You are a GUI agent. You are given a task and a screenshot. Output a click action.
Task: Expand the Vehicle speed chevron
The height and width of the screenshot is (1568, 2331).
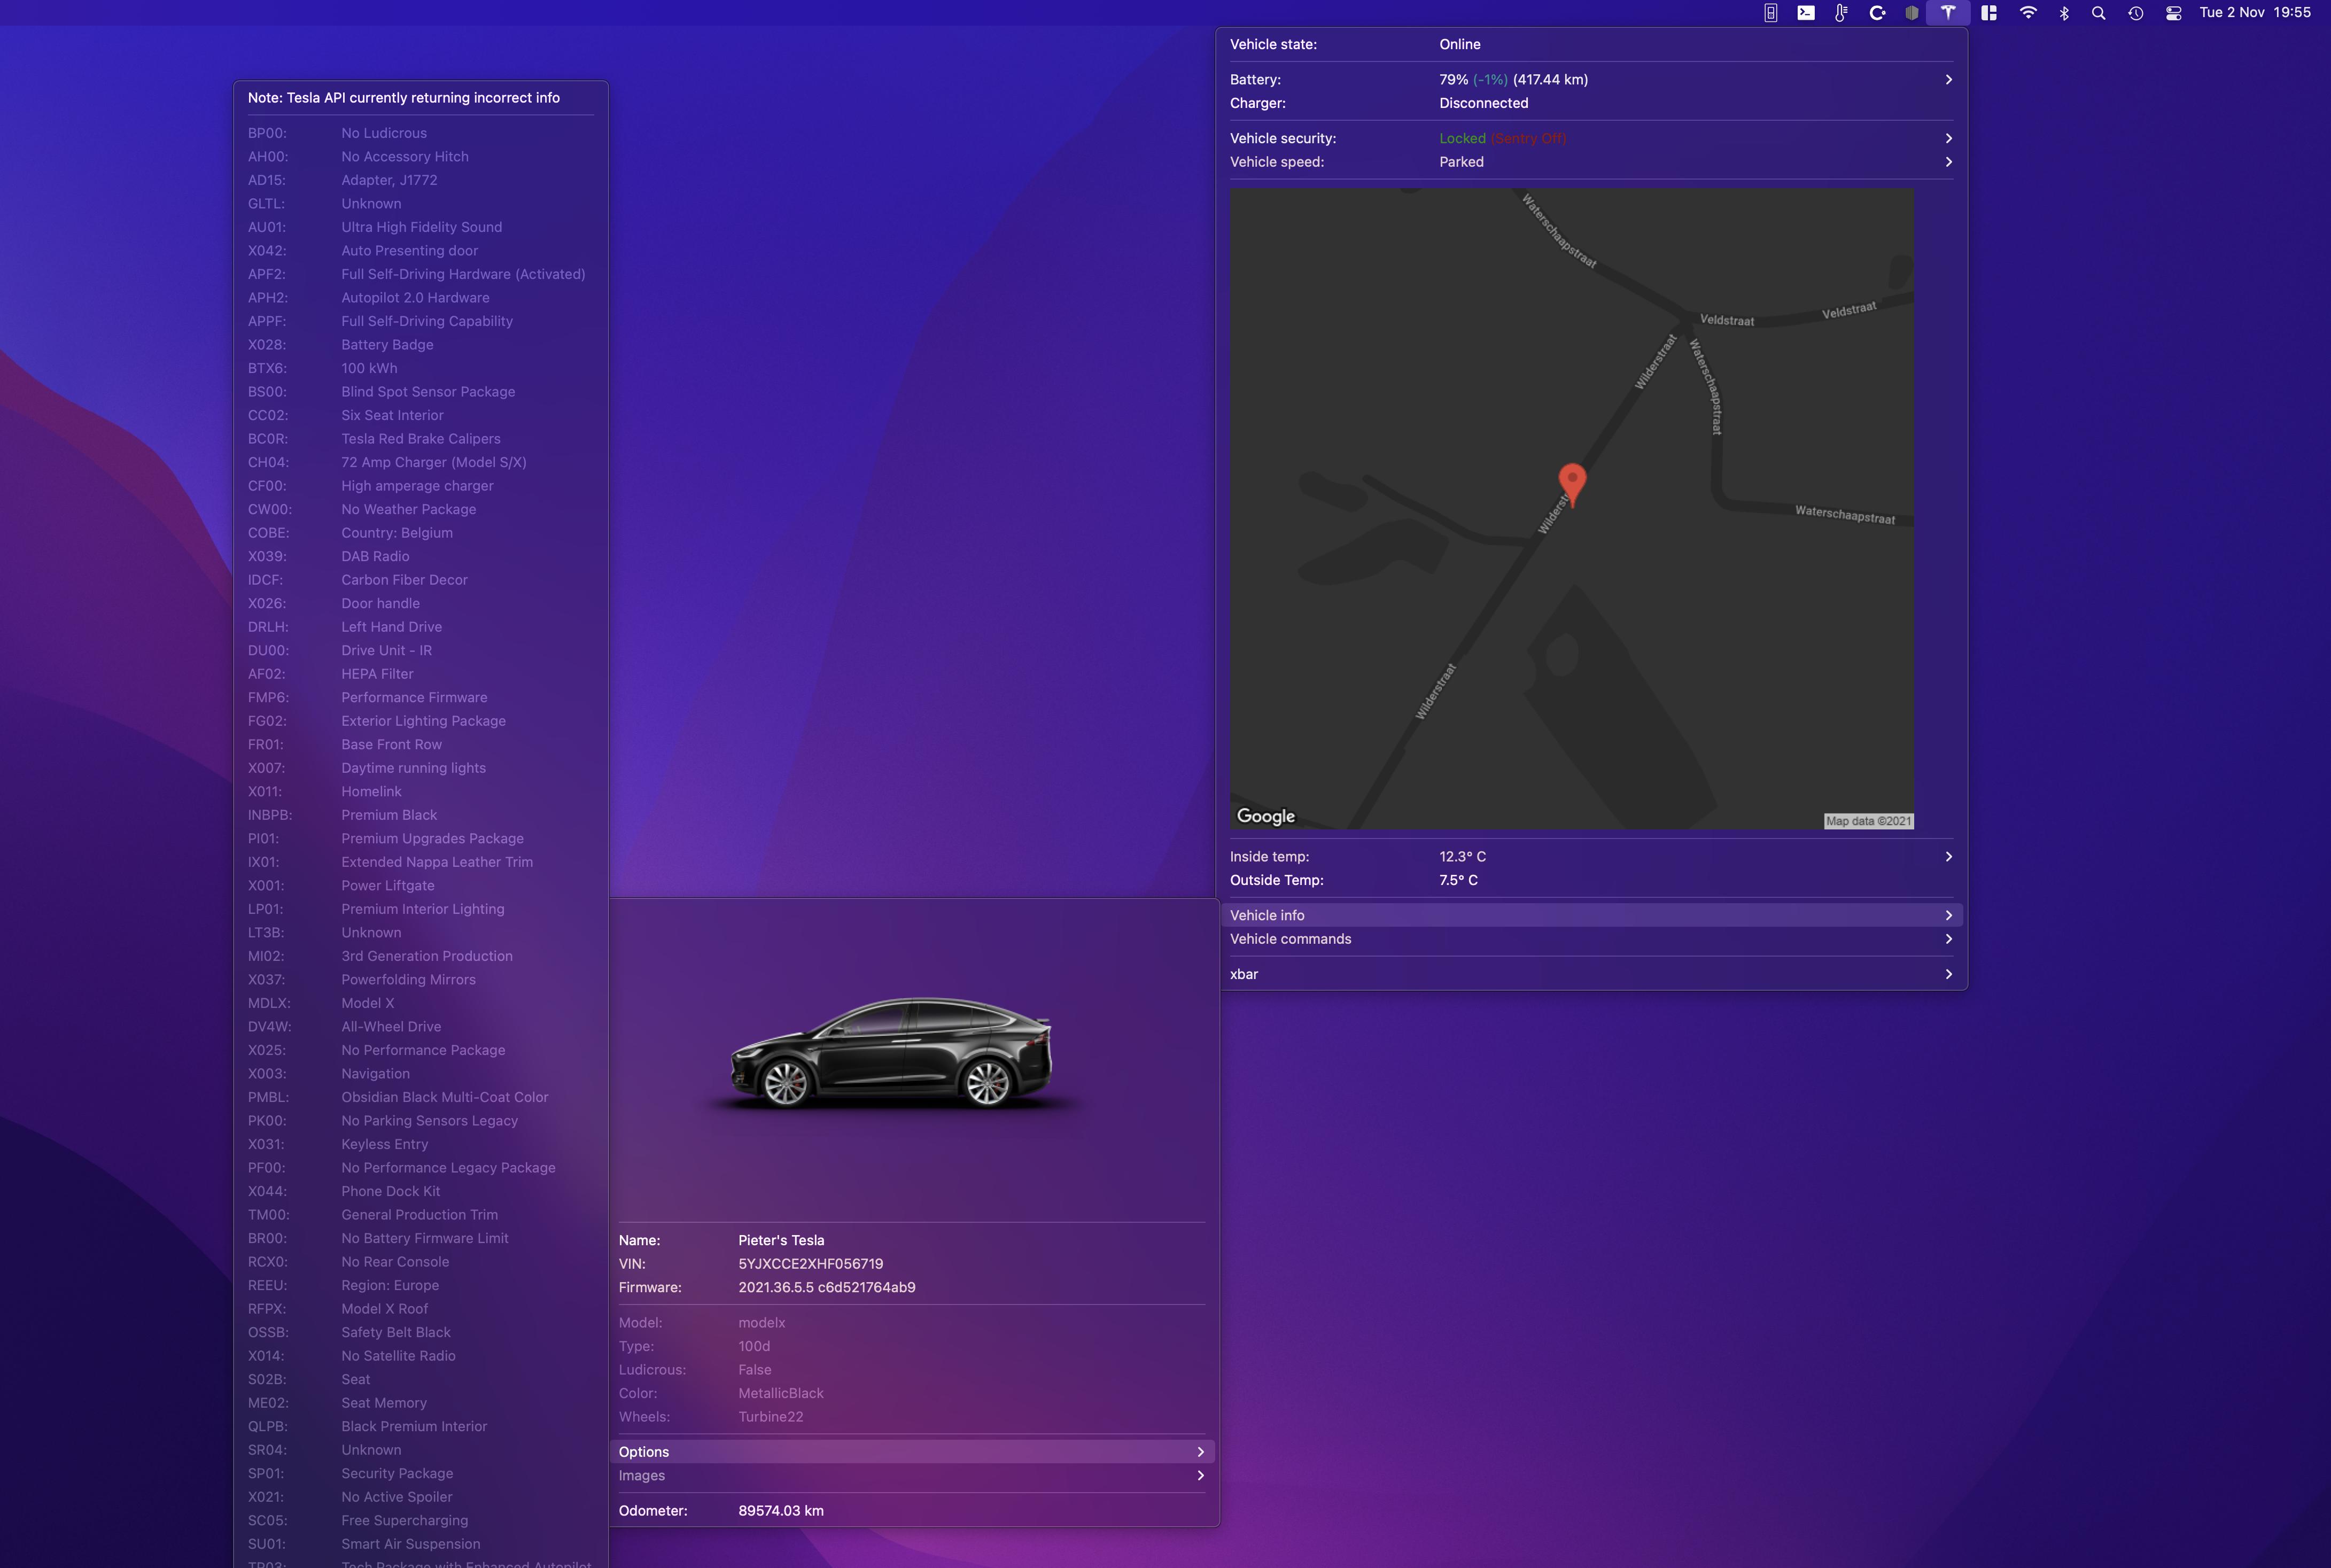(1948, 162)
